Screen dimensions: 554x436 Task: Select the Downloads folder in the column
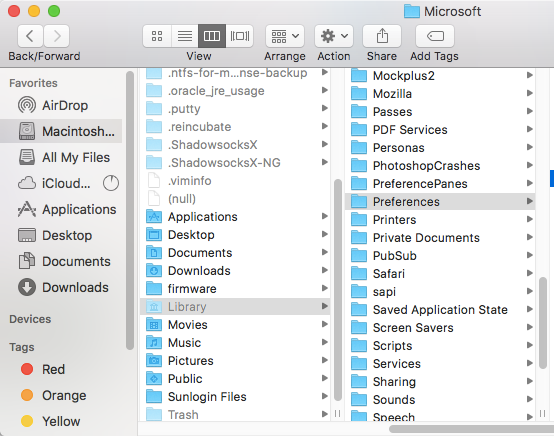pos(235,271)
